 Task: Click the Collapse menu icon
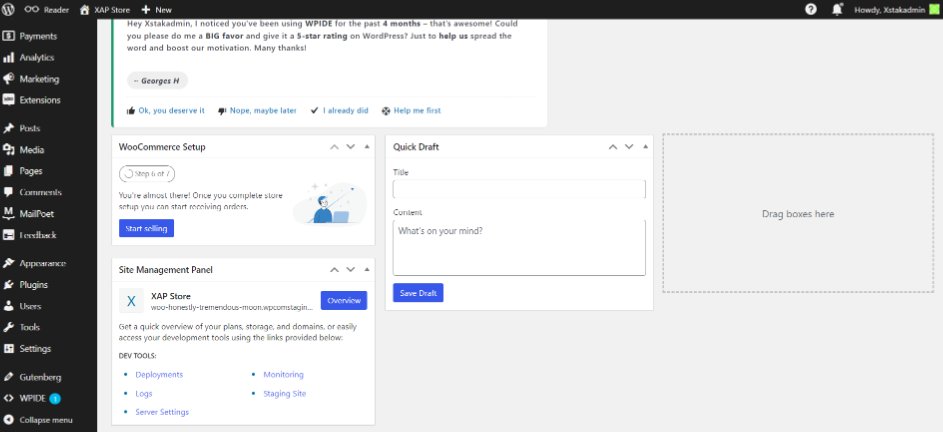9,419
